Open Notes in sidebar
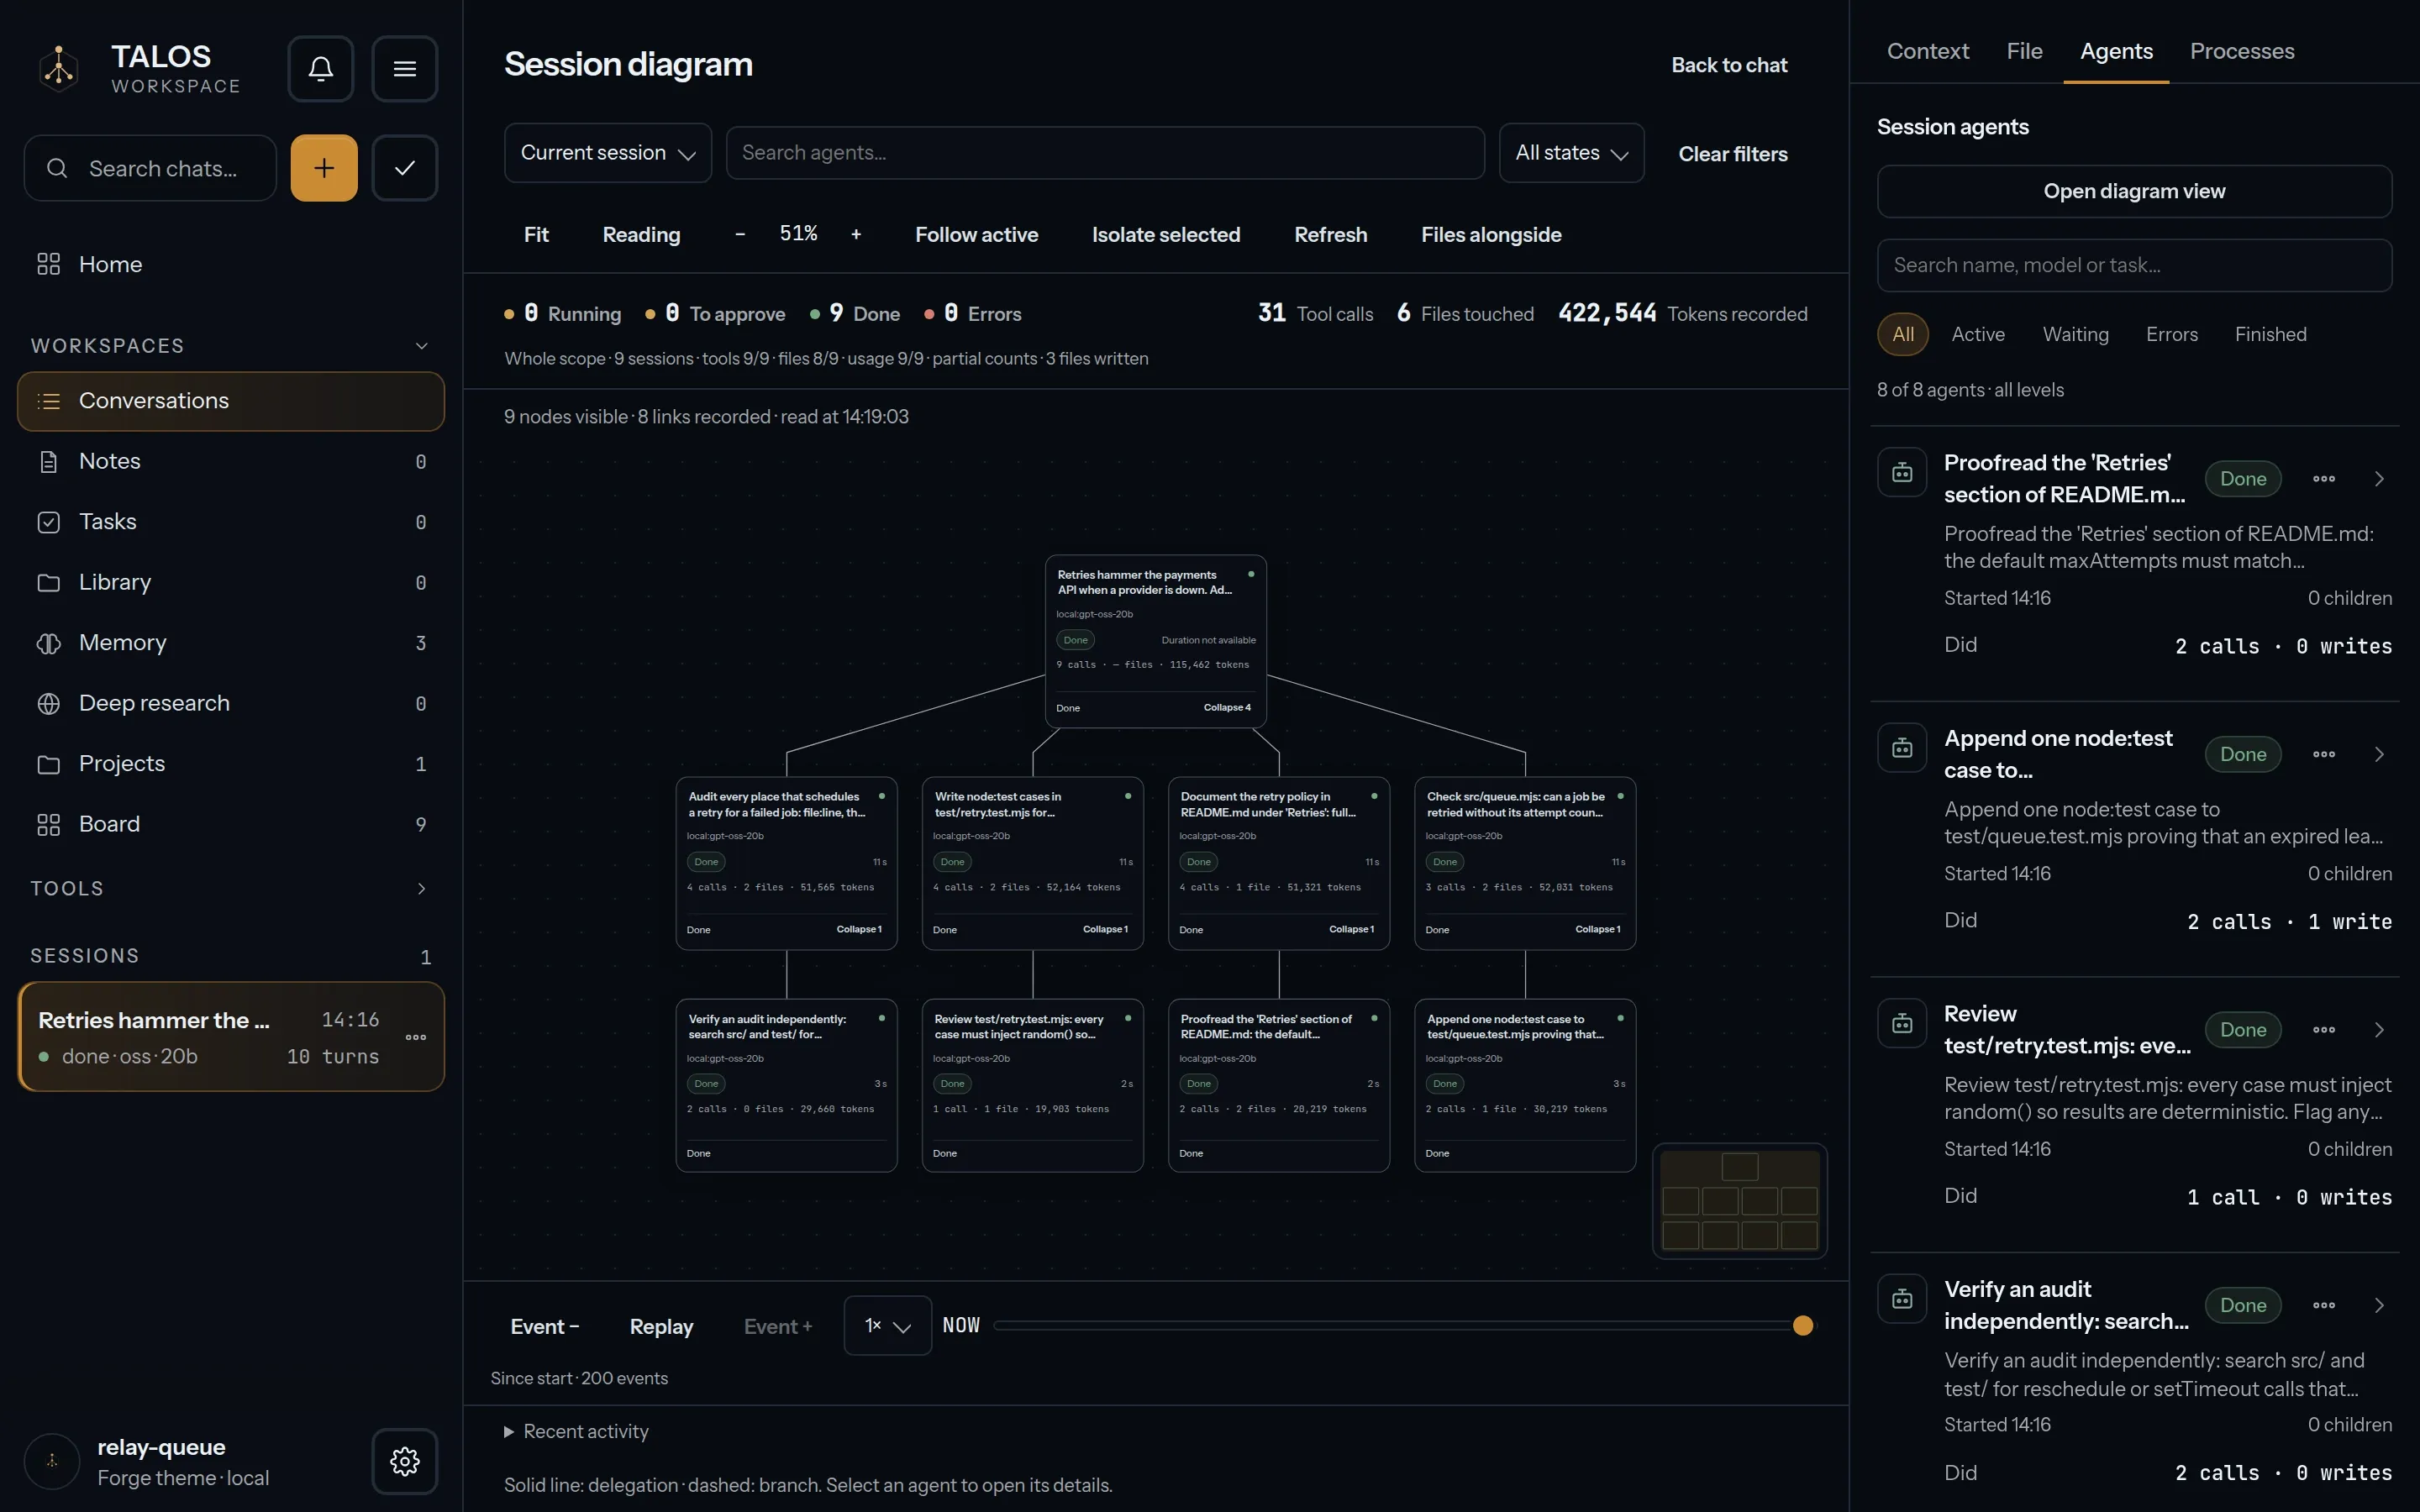The width and height of the screenshot is (2420, 1512). (x=231, y=461)
